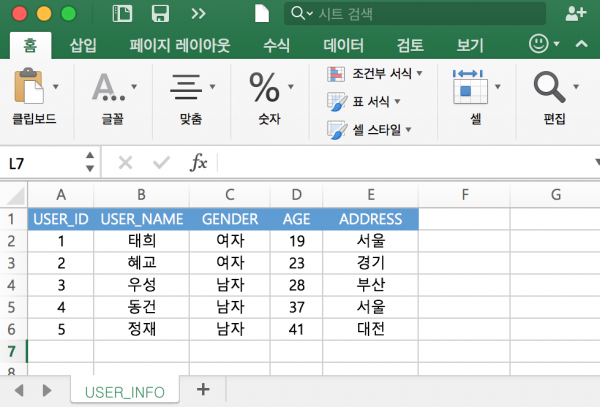Click the Name Box showing L7

(42, 163)
